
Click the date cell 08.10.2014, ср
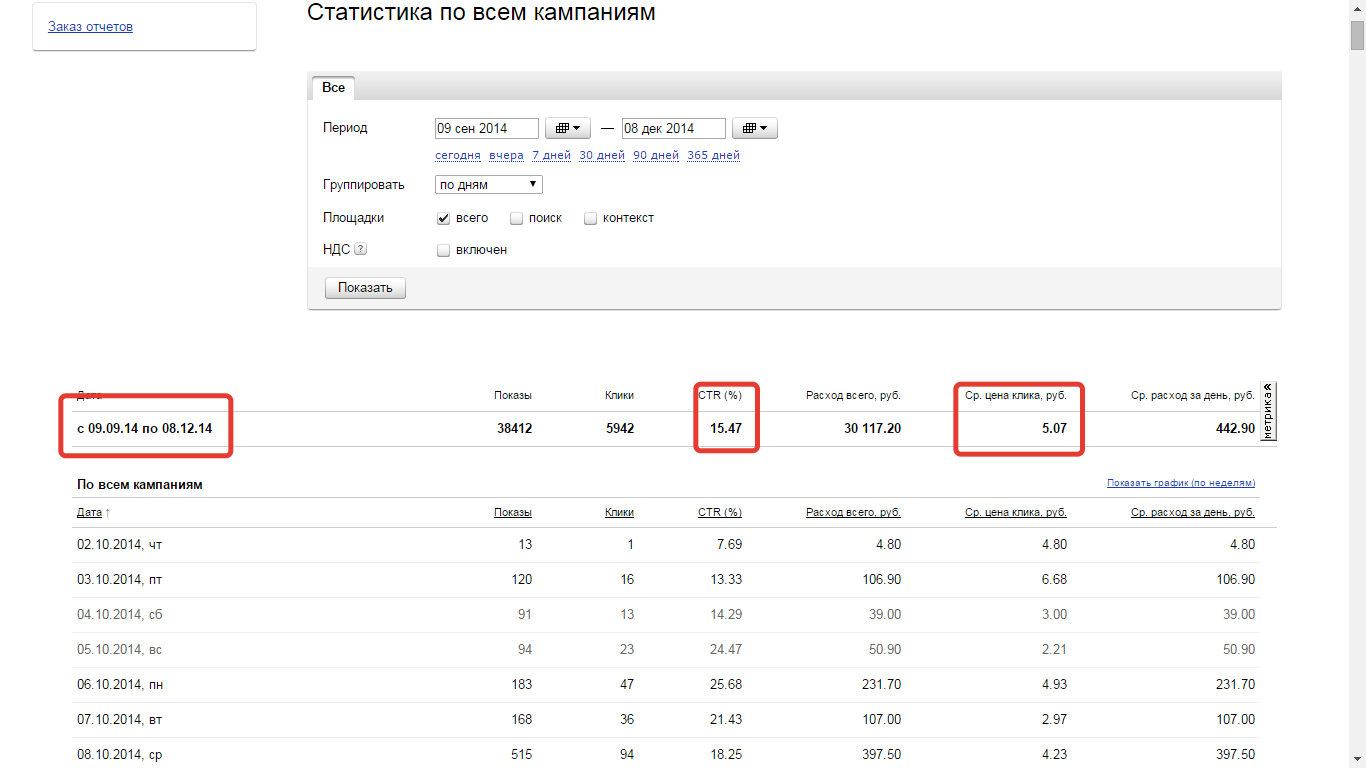119,755
